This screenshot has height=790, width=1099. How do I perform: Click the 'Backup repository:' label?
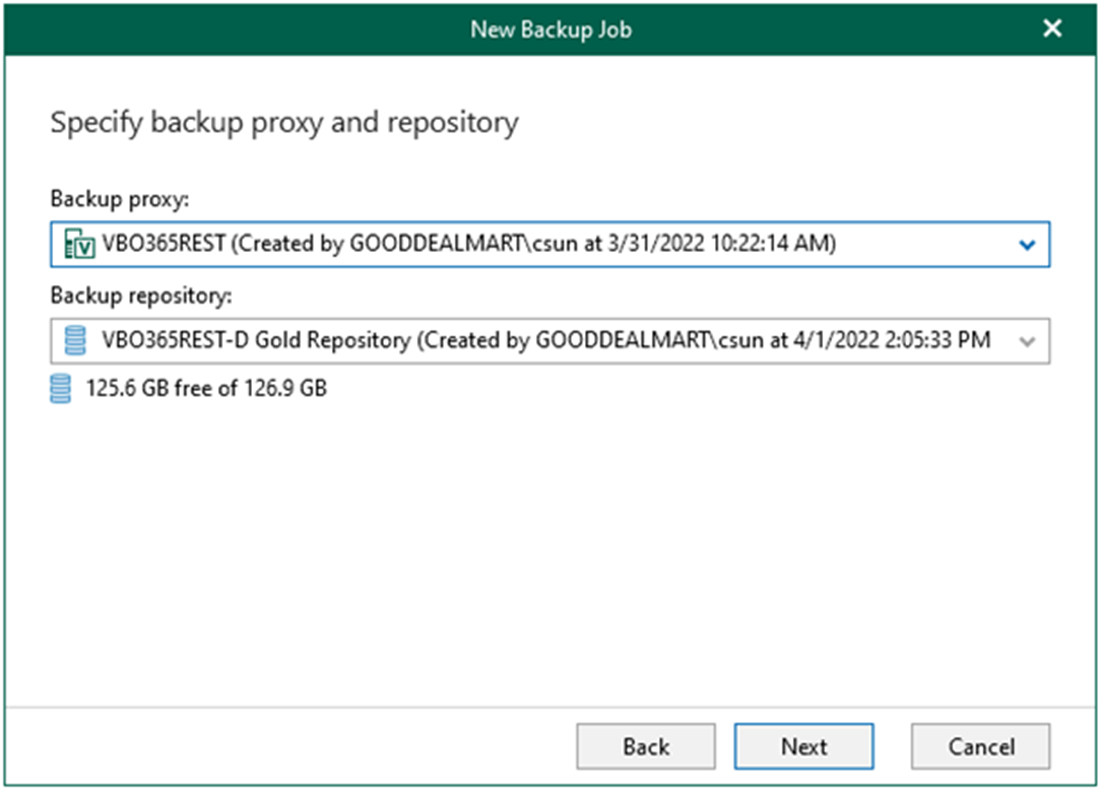(x=141, y=296)
